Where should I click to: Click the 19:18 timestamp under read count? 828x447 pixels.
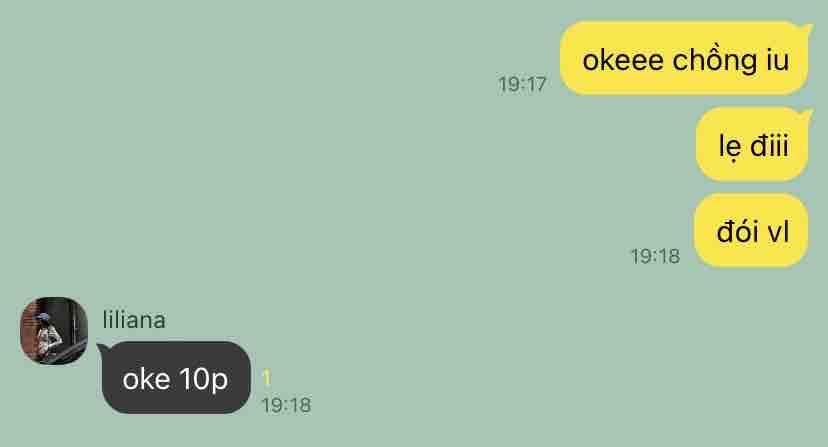pyautogui.click(x=286, y=405)
